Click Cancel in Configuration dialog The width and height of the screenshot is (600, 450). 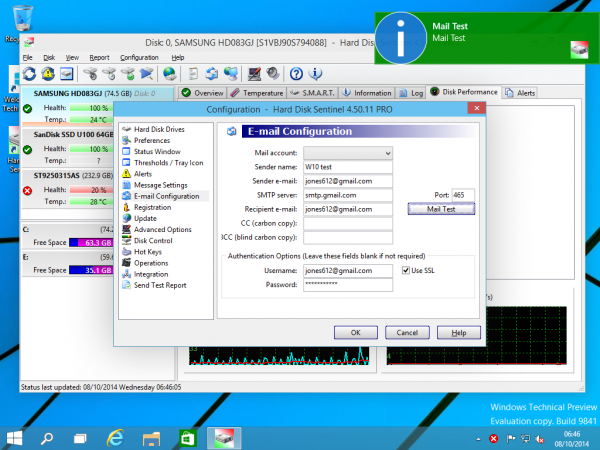pos(407,333)
